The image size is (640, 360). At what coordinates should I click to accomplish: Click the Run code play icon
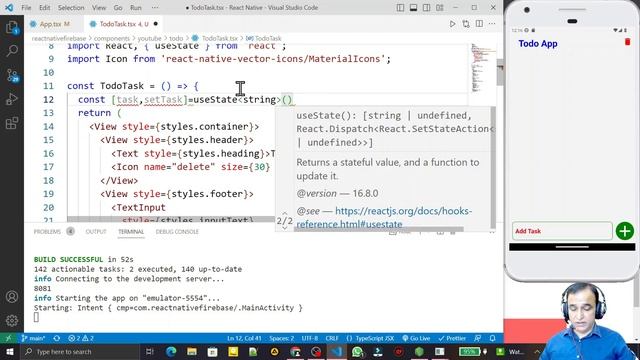point(452,24)
